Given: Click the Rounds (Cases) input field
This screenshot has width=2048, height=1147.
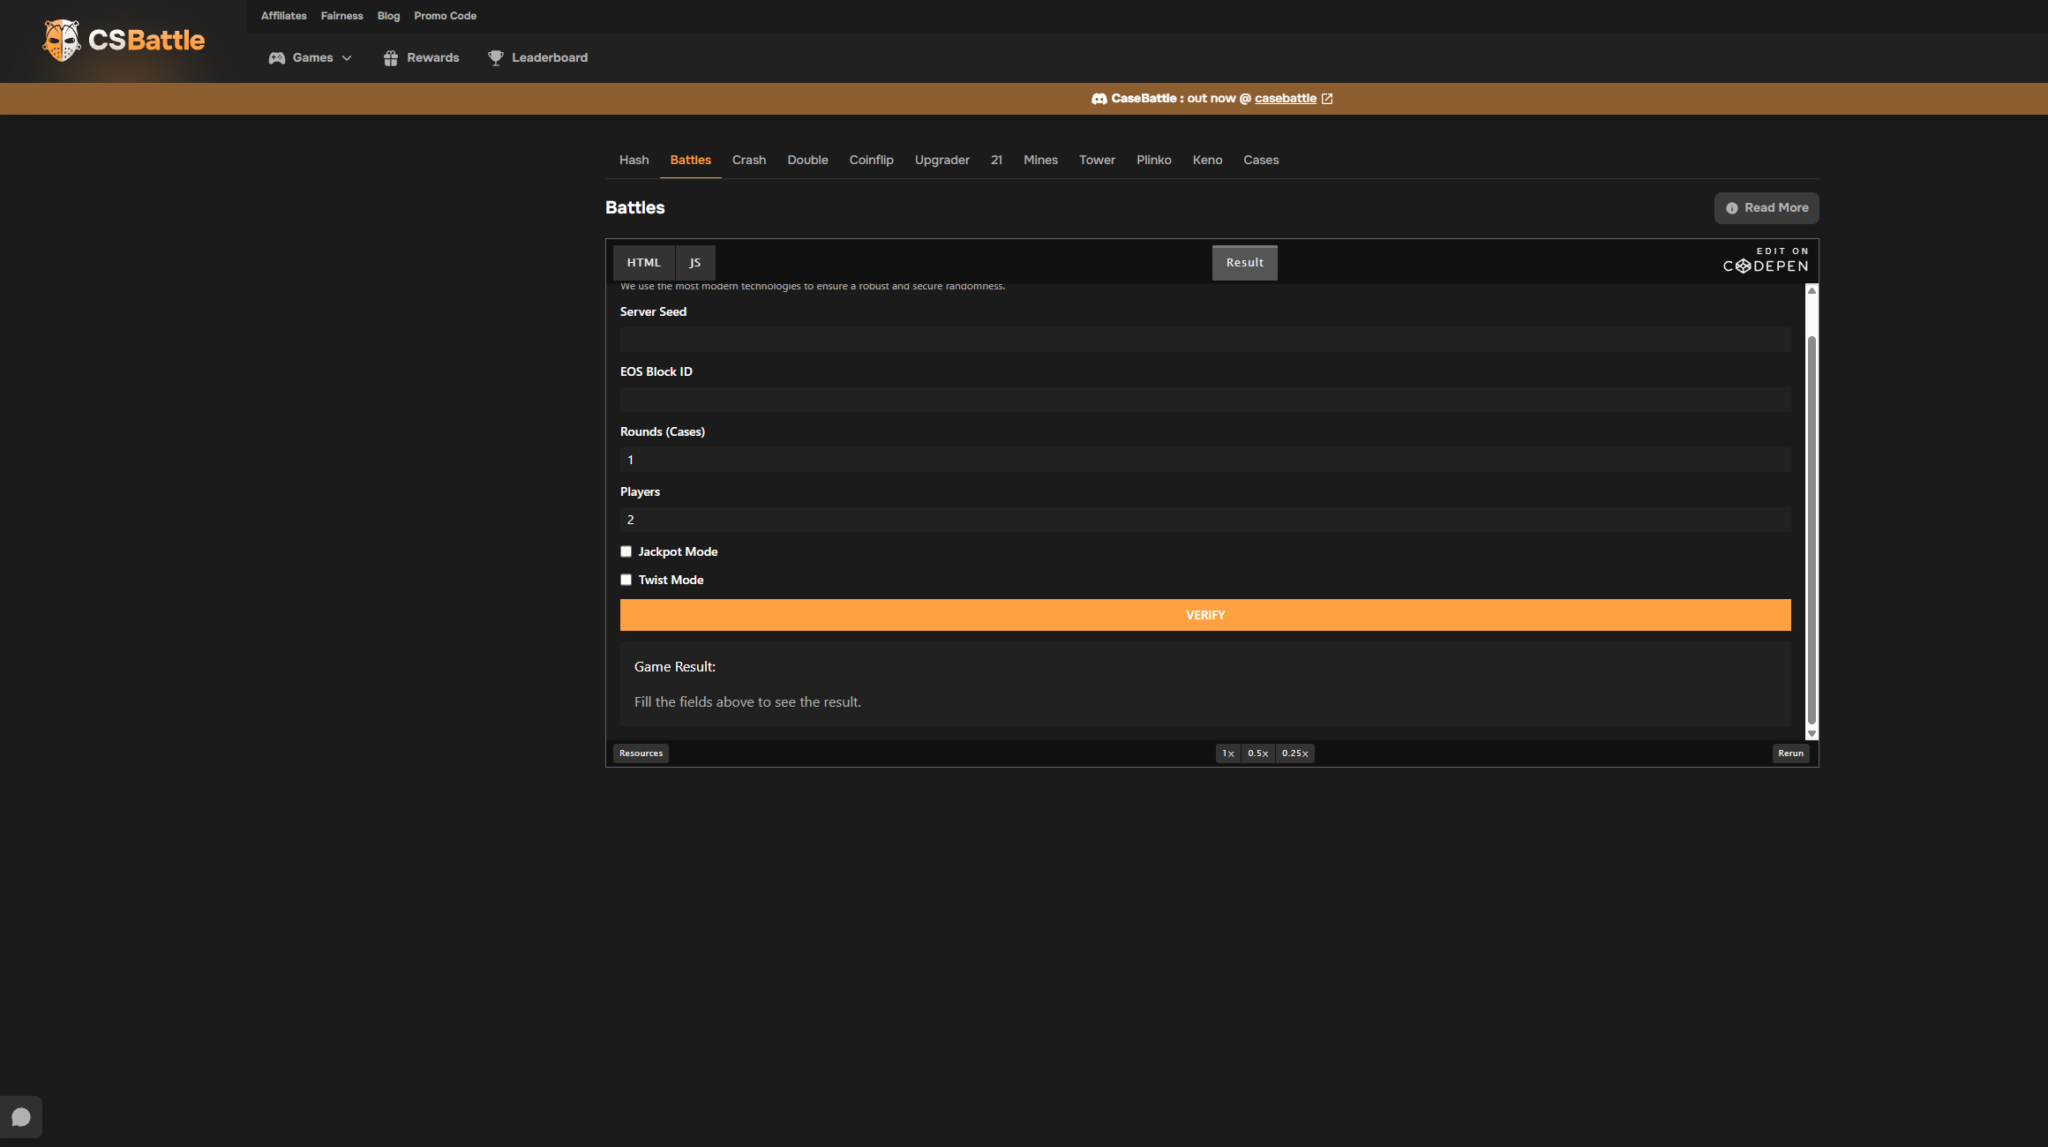Looking at the screenshot, I should [x=1205, y=460].
